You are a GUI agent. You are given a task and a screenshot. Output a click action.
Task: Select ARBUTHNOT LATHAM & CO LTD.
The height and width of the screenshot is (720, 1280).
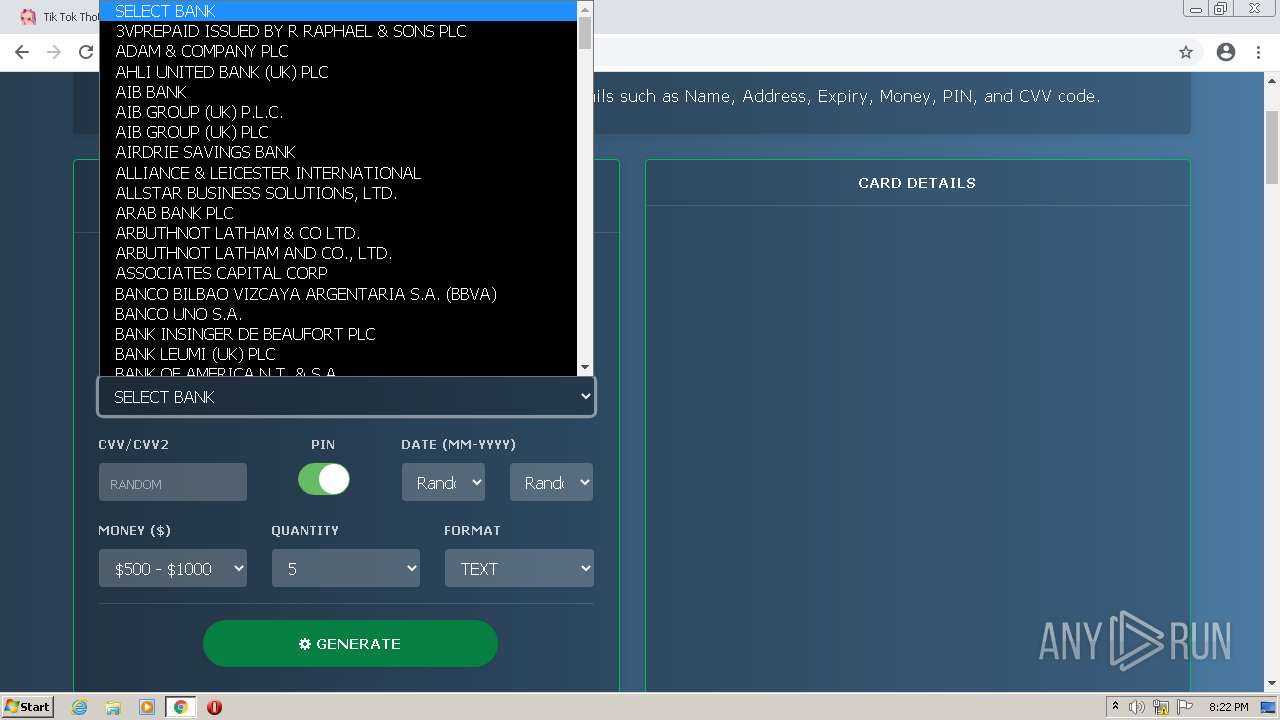tap(338, 233)
